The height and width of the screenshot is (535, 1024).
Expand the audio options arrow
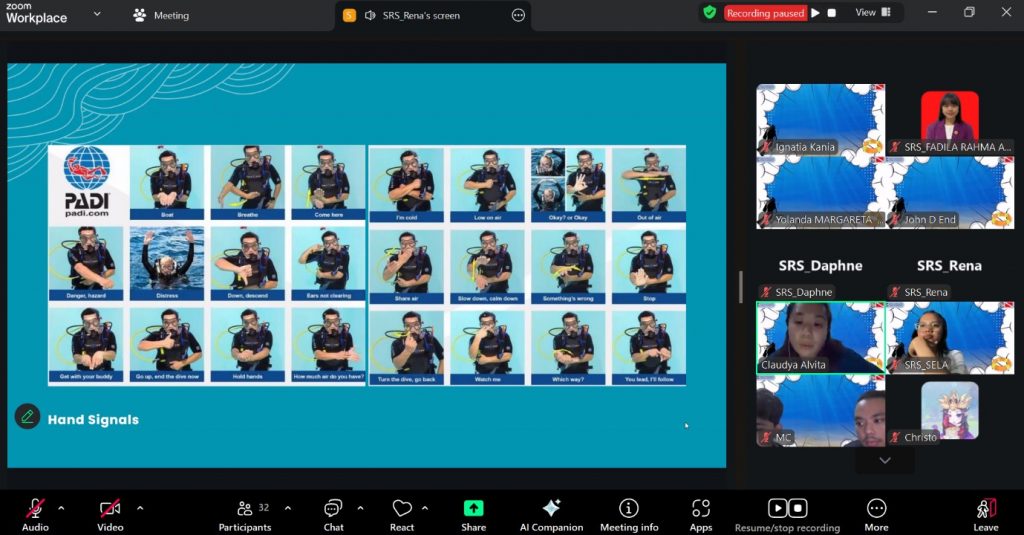click(61, 507)
